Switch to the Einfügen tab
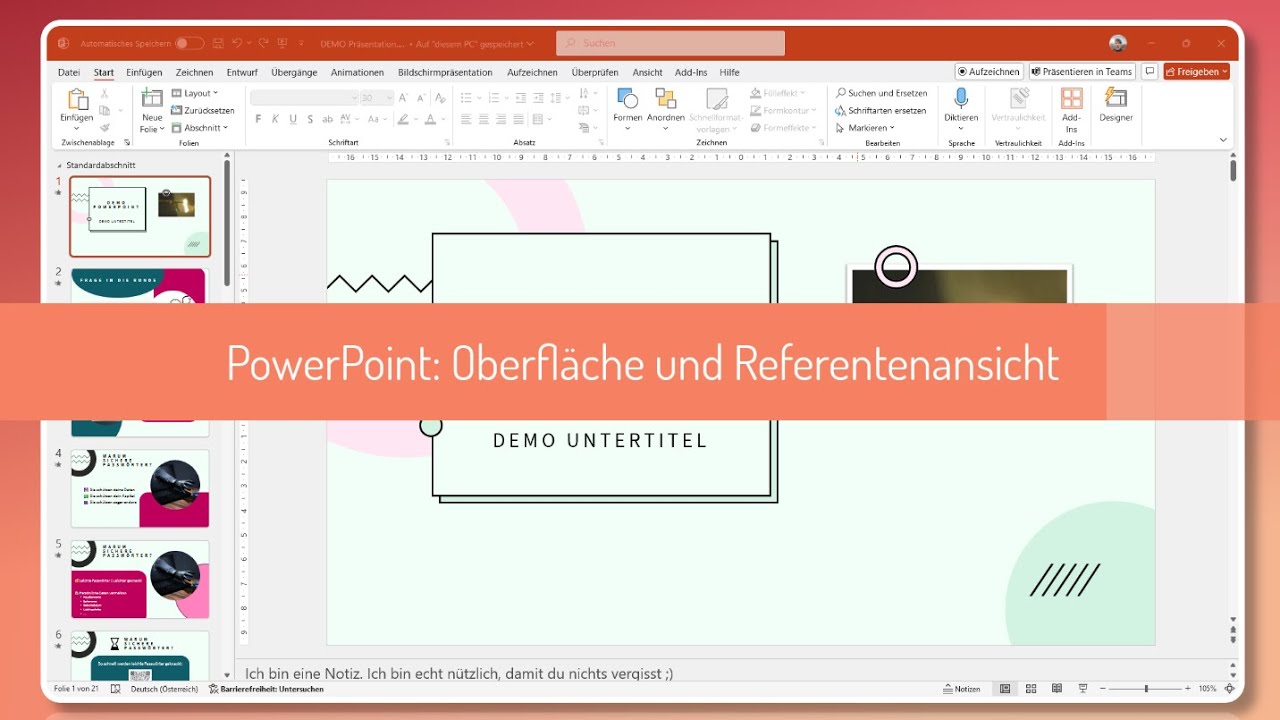 [144, 72]
